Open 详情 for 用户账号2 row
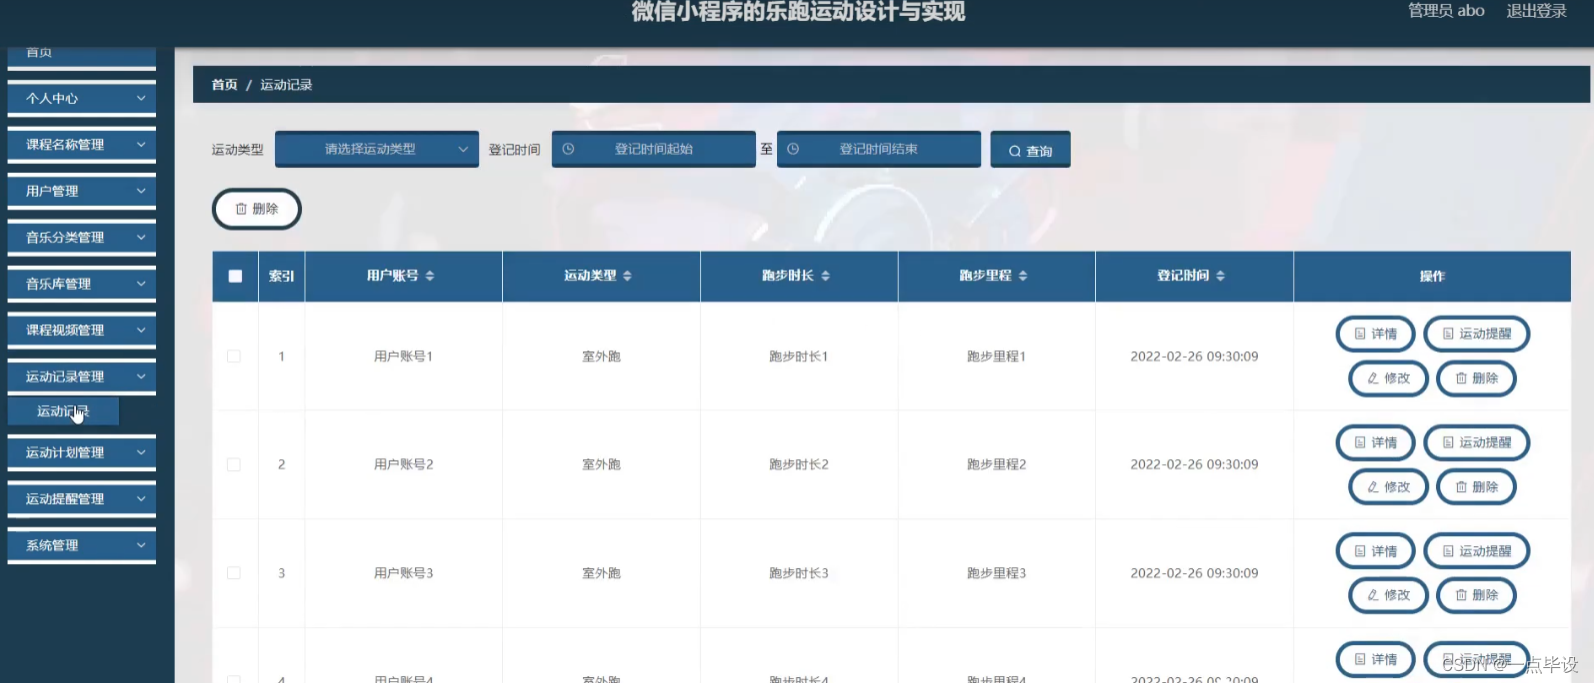1594x683 pixels. pyautogui.click(x=1375, y=442)
